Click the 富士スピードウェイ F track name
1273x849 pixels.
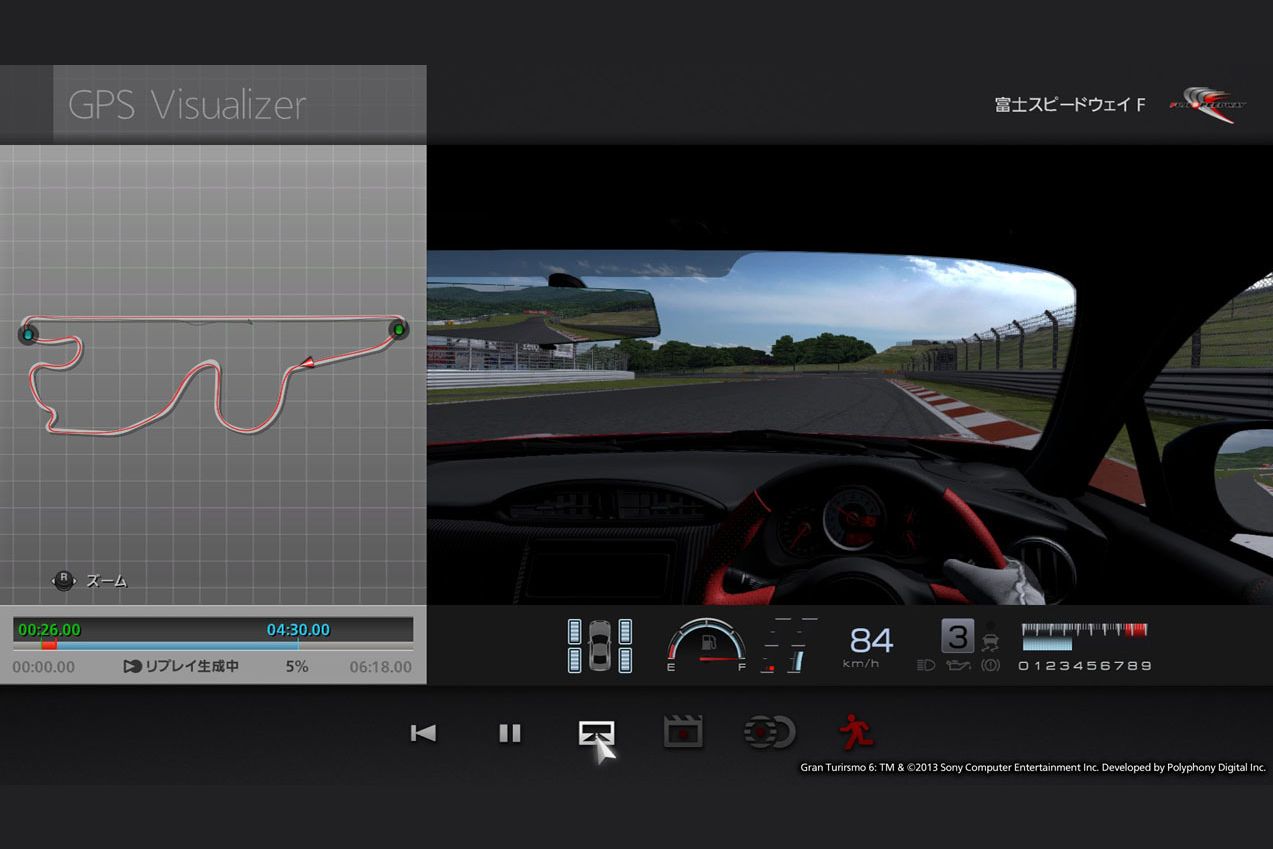pyautogui.click(x=1069, y=105)
